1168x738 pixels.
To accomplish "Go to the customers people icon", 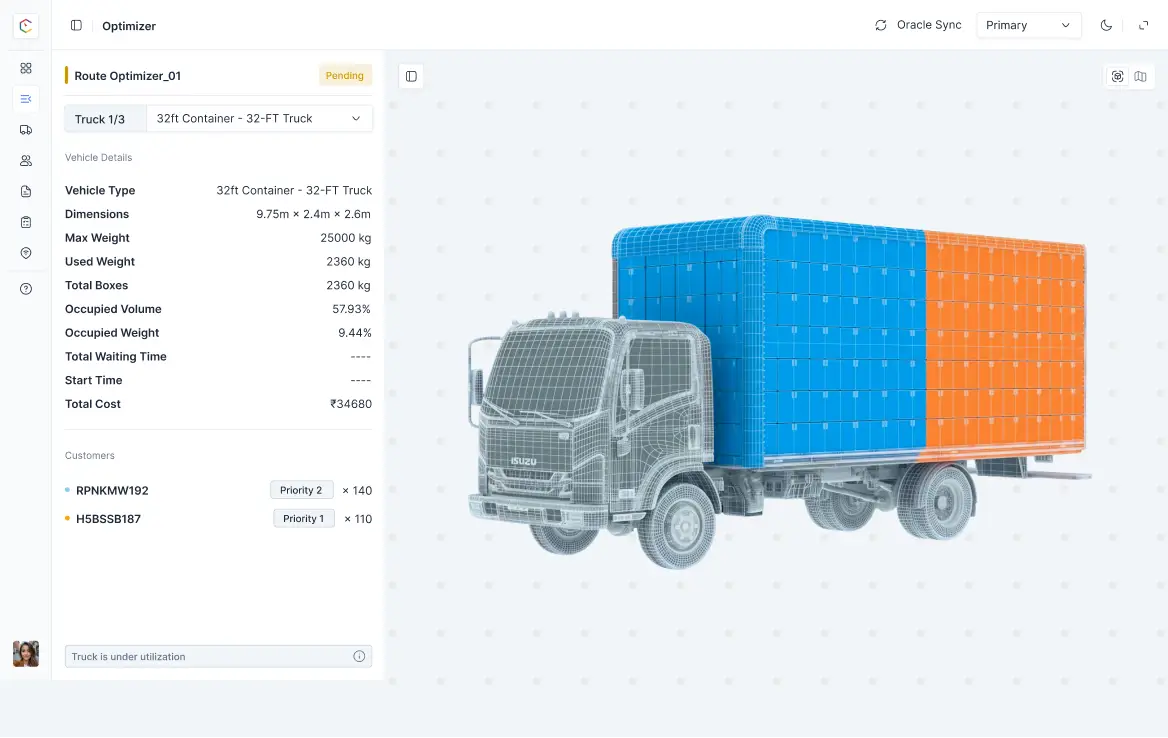I will coord(26,161).
